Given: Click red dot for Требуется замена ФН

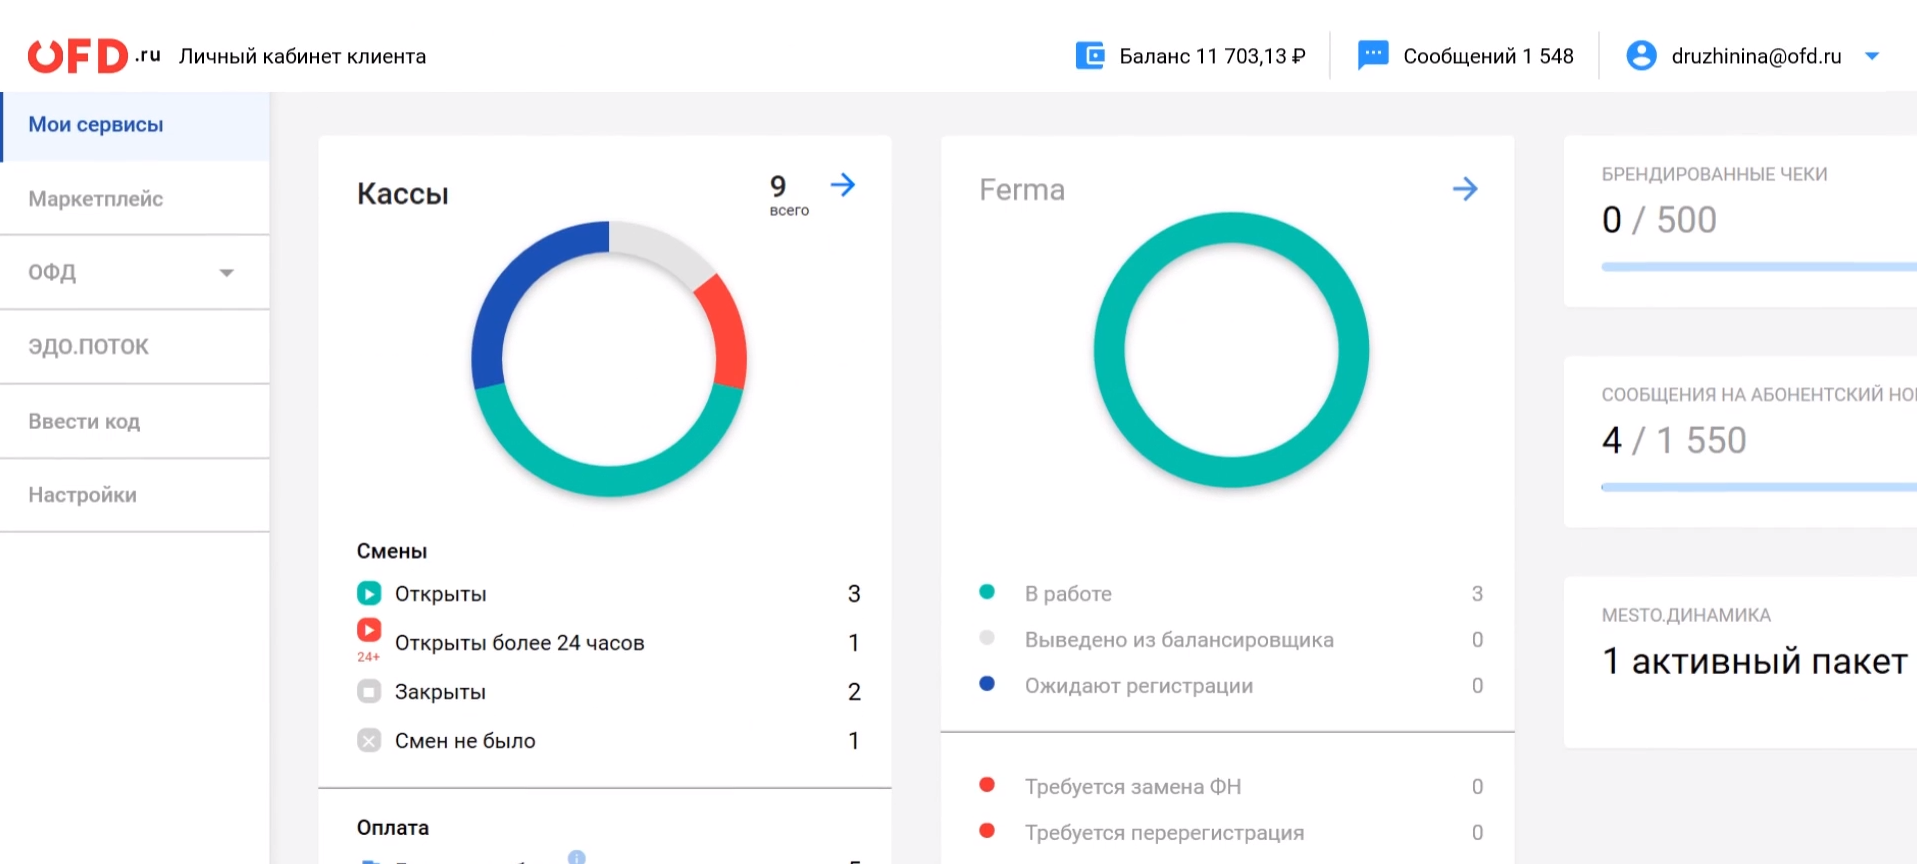Looking at the screenshot, I should pyautogui.click(x=987, y=785).
